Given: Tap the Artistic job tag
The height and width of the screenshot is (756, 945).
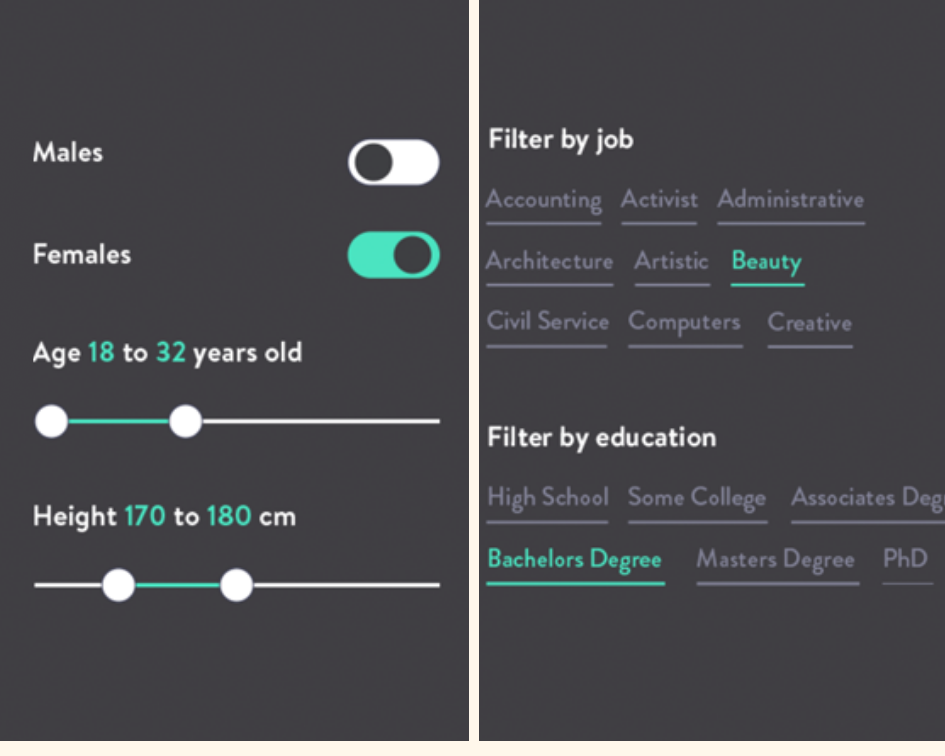Looking at the screenshot, I should coord(671,261).
